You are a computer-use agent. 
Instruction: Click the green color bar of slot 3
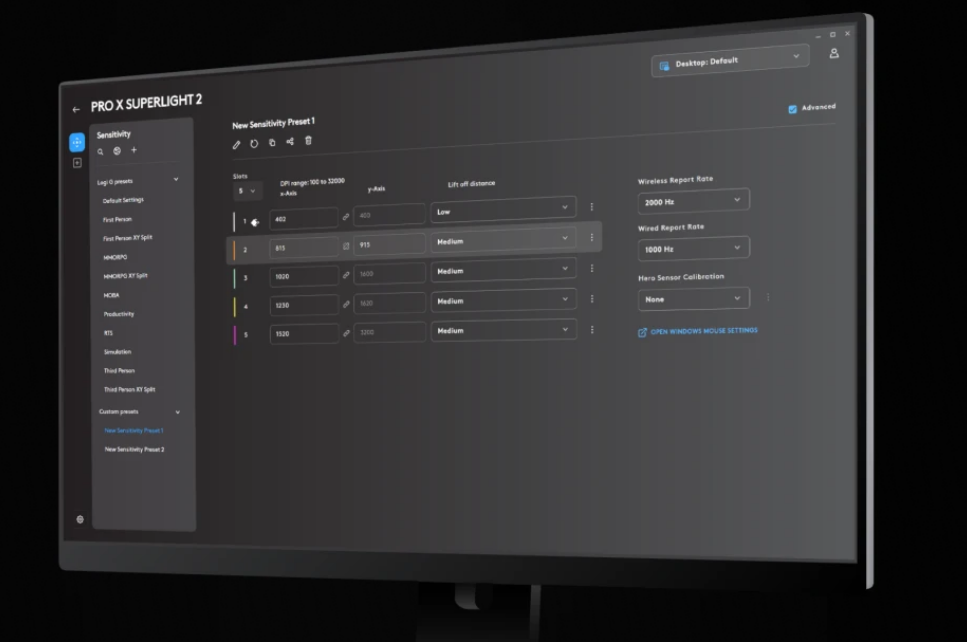(234, 278)
